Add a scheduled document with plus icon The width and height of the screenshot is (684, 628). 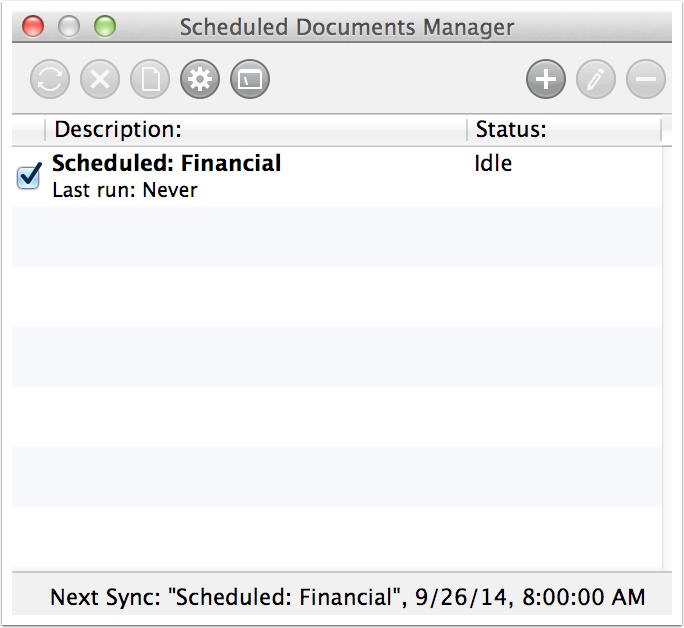[x=546, y=79]
